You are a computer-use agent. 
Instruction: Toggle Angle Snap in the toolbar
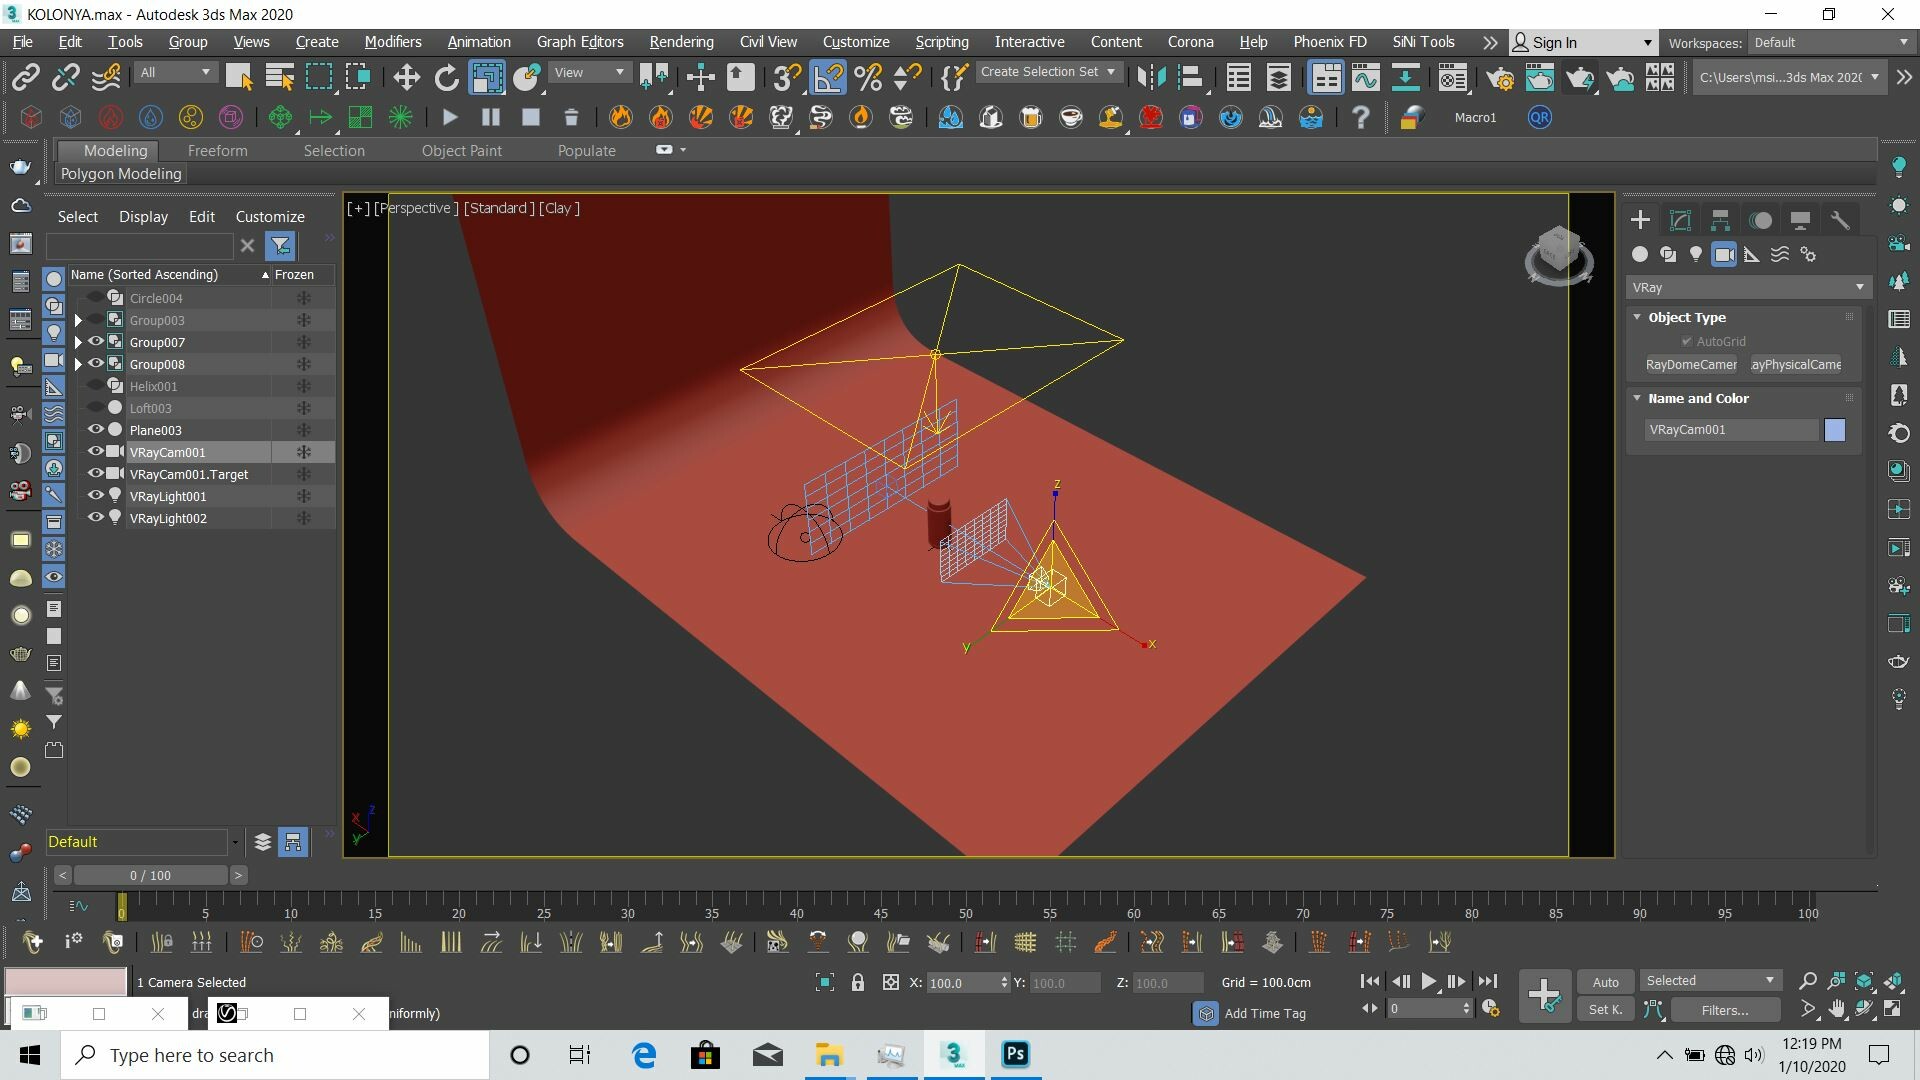click(x=828, y=77)
